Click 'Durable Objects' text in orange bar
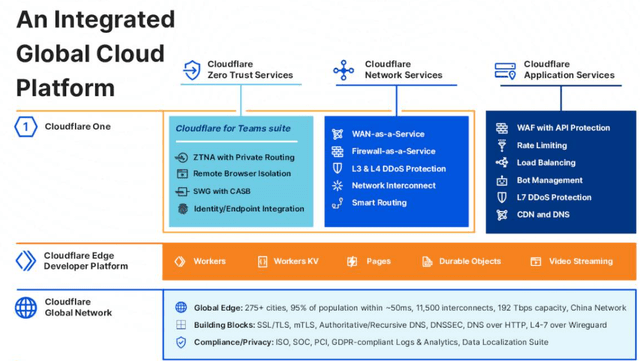Image resolution: width=640 pixels, height=361 pixels. [470, 261]
